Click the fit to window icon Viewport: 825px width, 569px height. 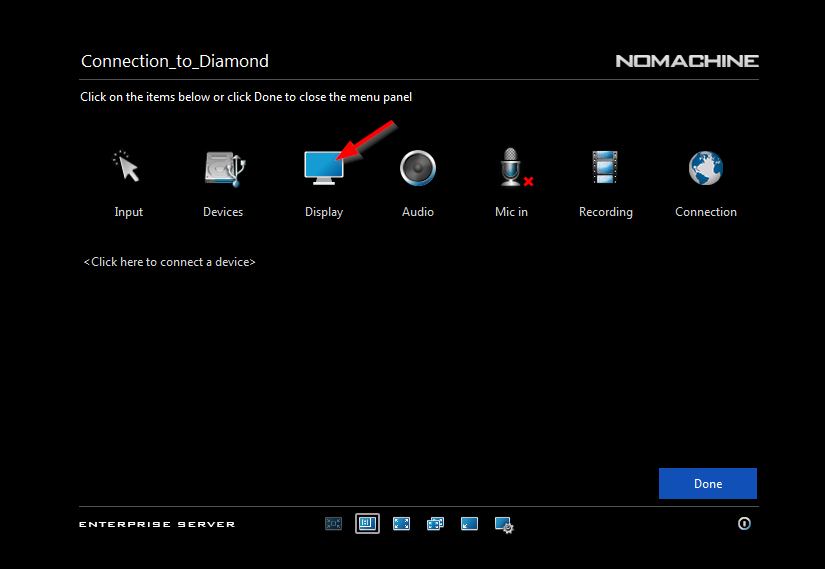pos(334,524)
